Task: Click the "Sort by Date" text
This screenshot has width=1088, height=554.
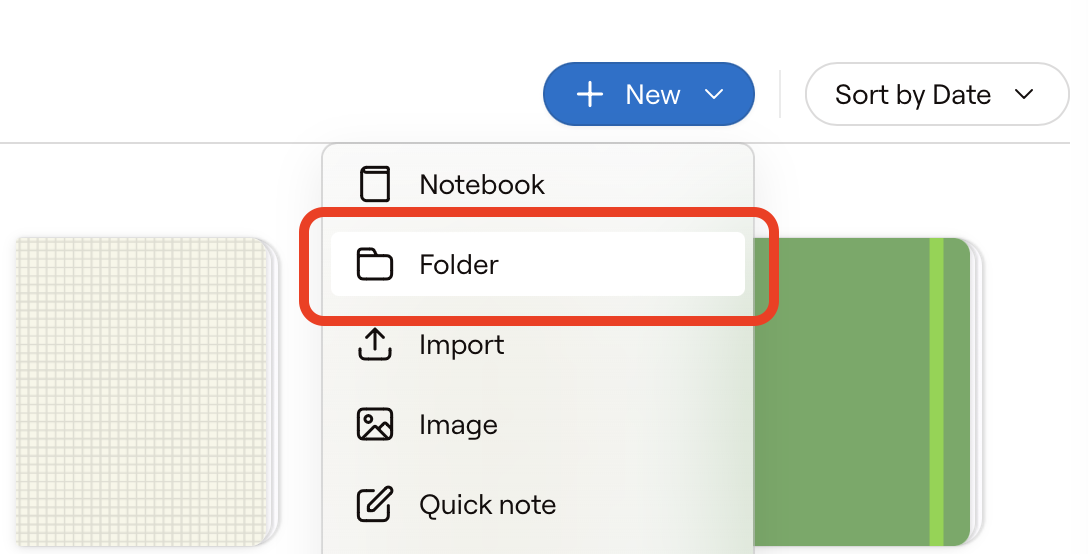Action: coord(912,95)
